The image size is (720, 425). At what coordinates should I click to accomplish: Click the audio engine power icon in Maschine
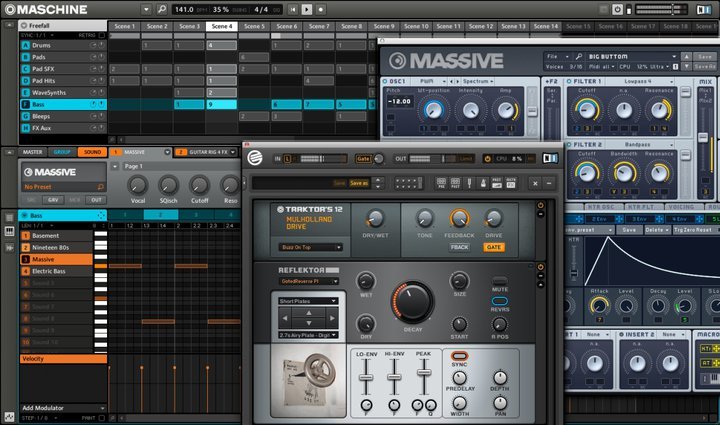[618, 9]
